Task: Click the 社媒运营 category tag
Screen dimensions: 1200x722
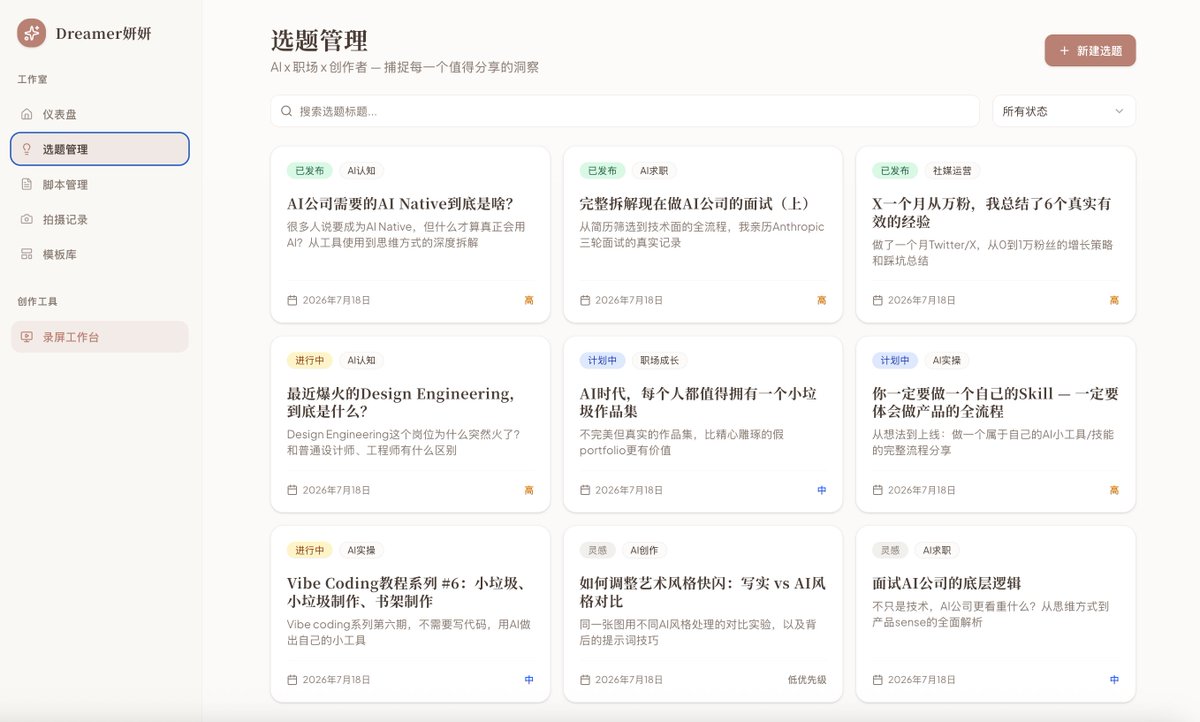Action: pyautogui.click(x=952, y=171)
